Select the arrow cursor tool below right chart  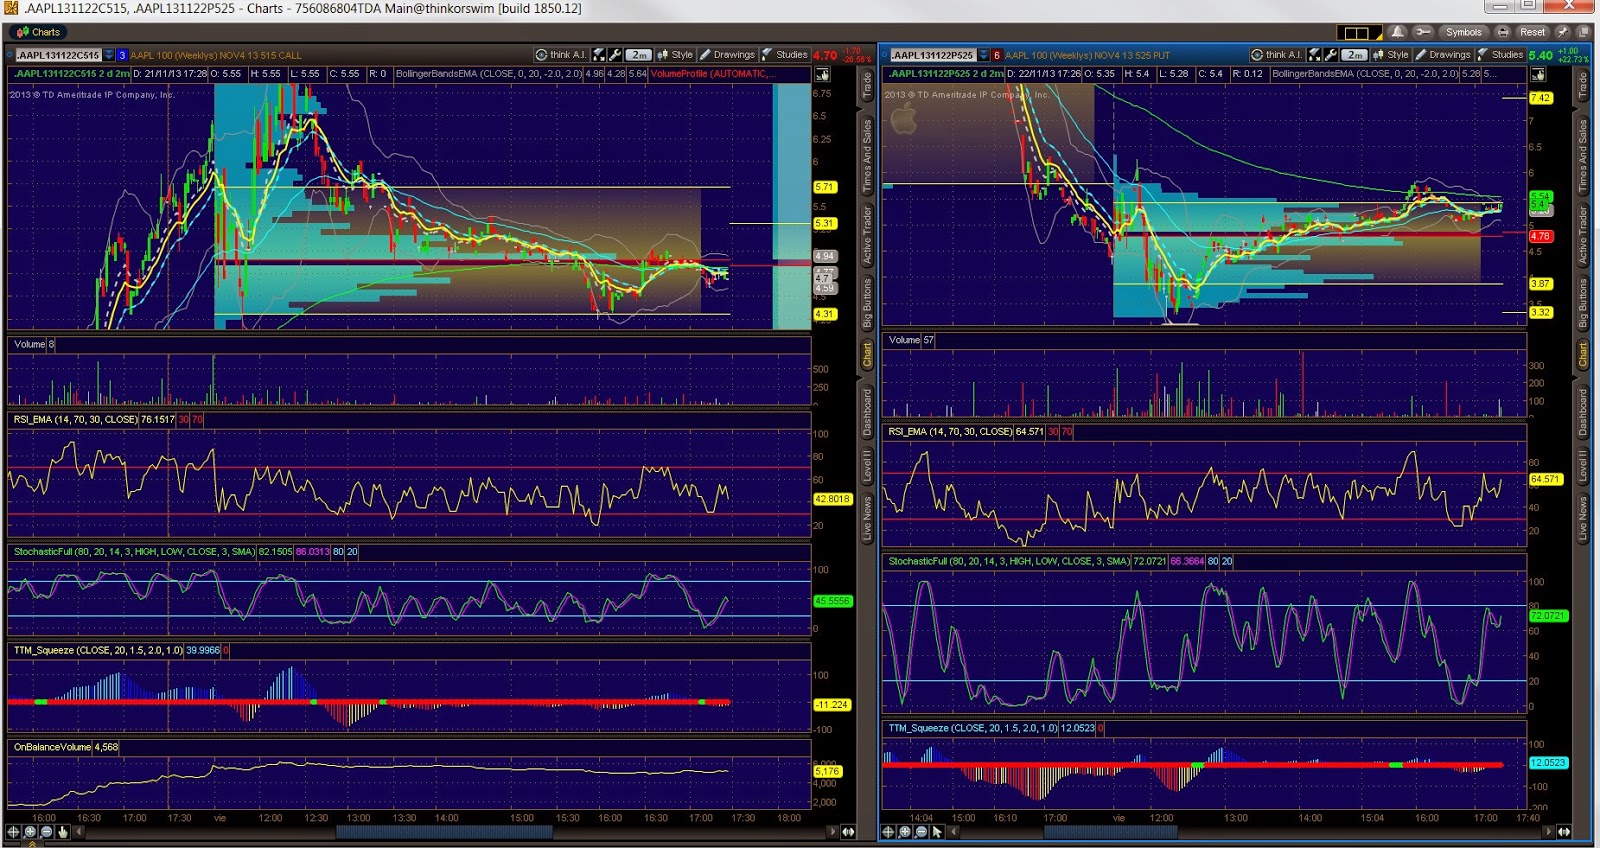937,832
